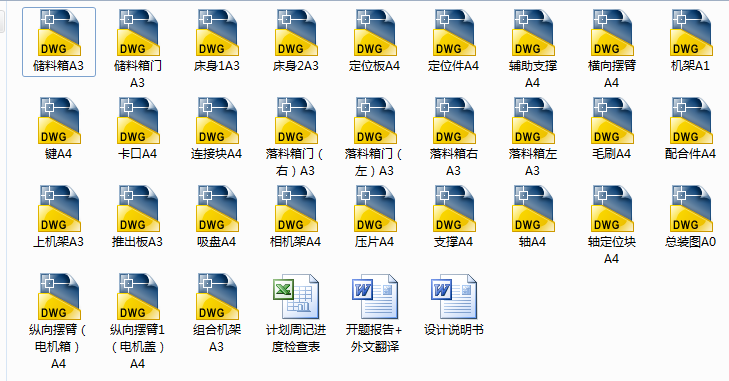The image size is (729, 381).
Task: Select the 开题报告+外文翻译 Word document icon
Action: 375,296
